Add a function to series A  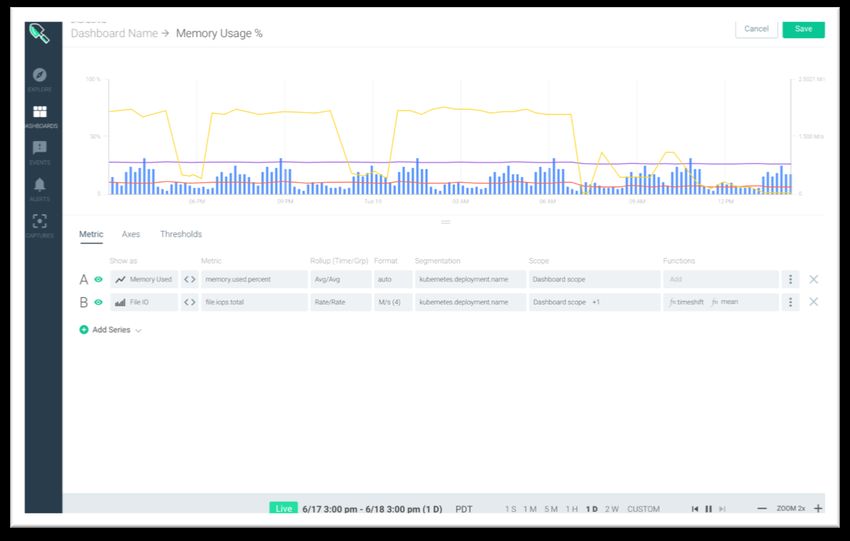(721, 279)
